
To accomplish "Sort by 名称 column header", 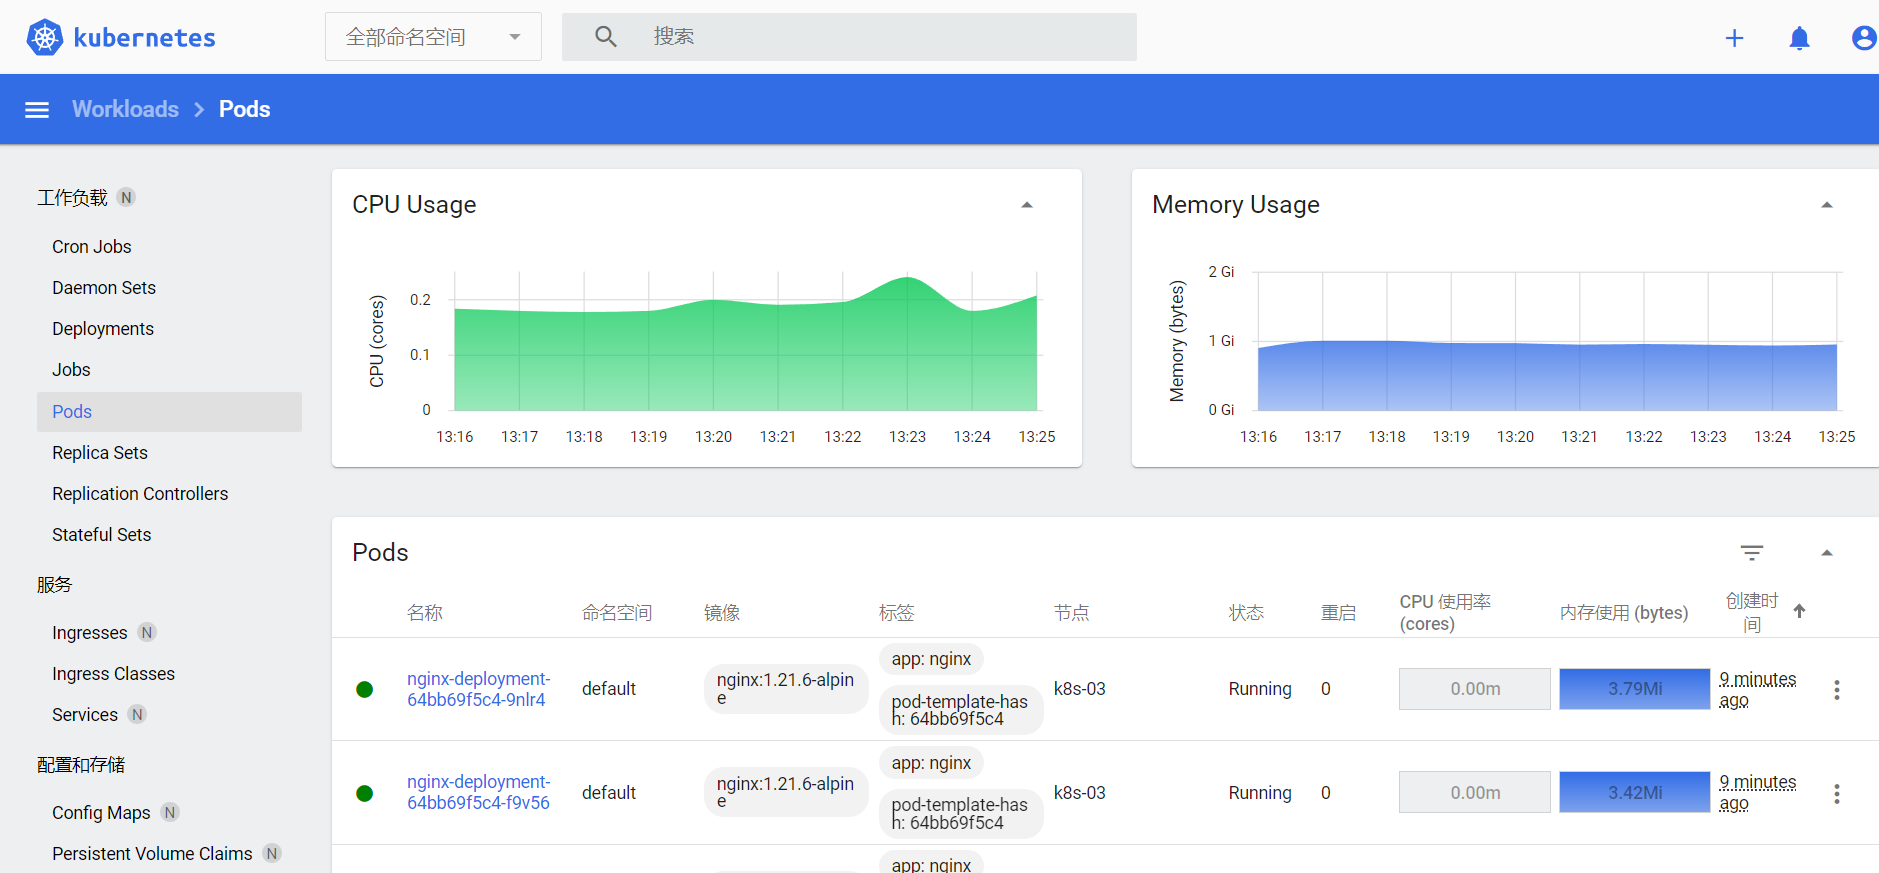I will tap(425, 612).
